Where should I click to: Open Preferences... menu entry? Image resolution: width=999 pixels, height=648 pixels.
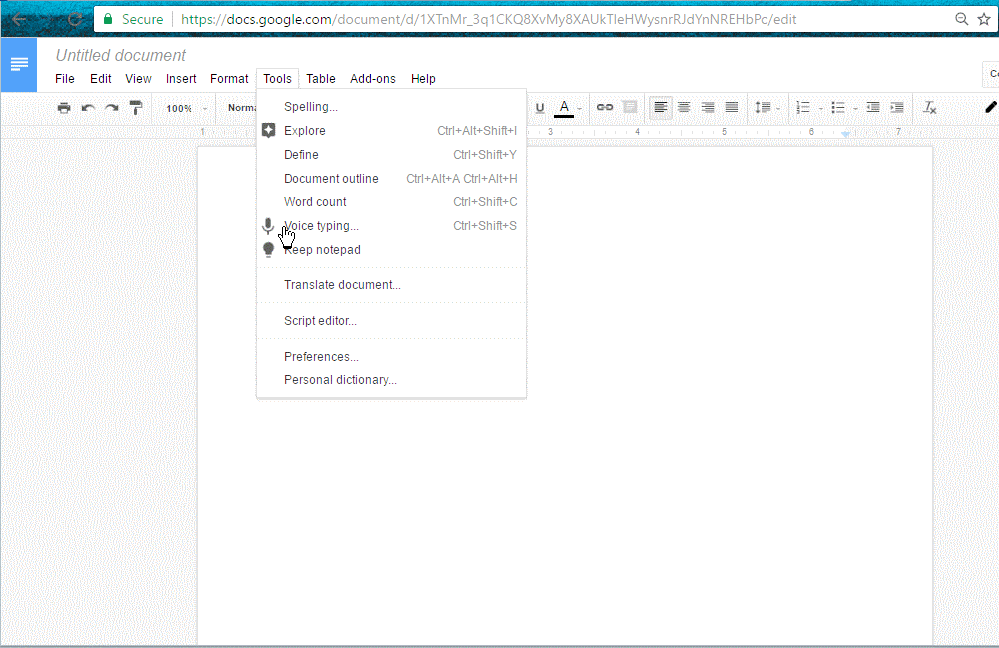[x=391, y=356]
